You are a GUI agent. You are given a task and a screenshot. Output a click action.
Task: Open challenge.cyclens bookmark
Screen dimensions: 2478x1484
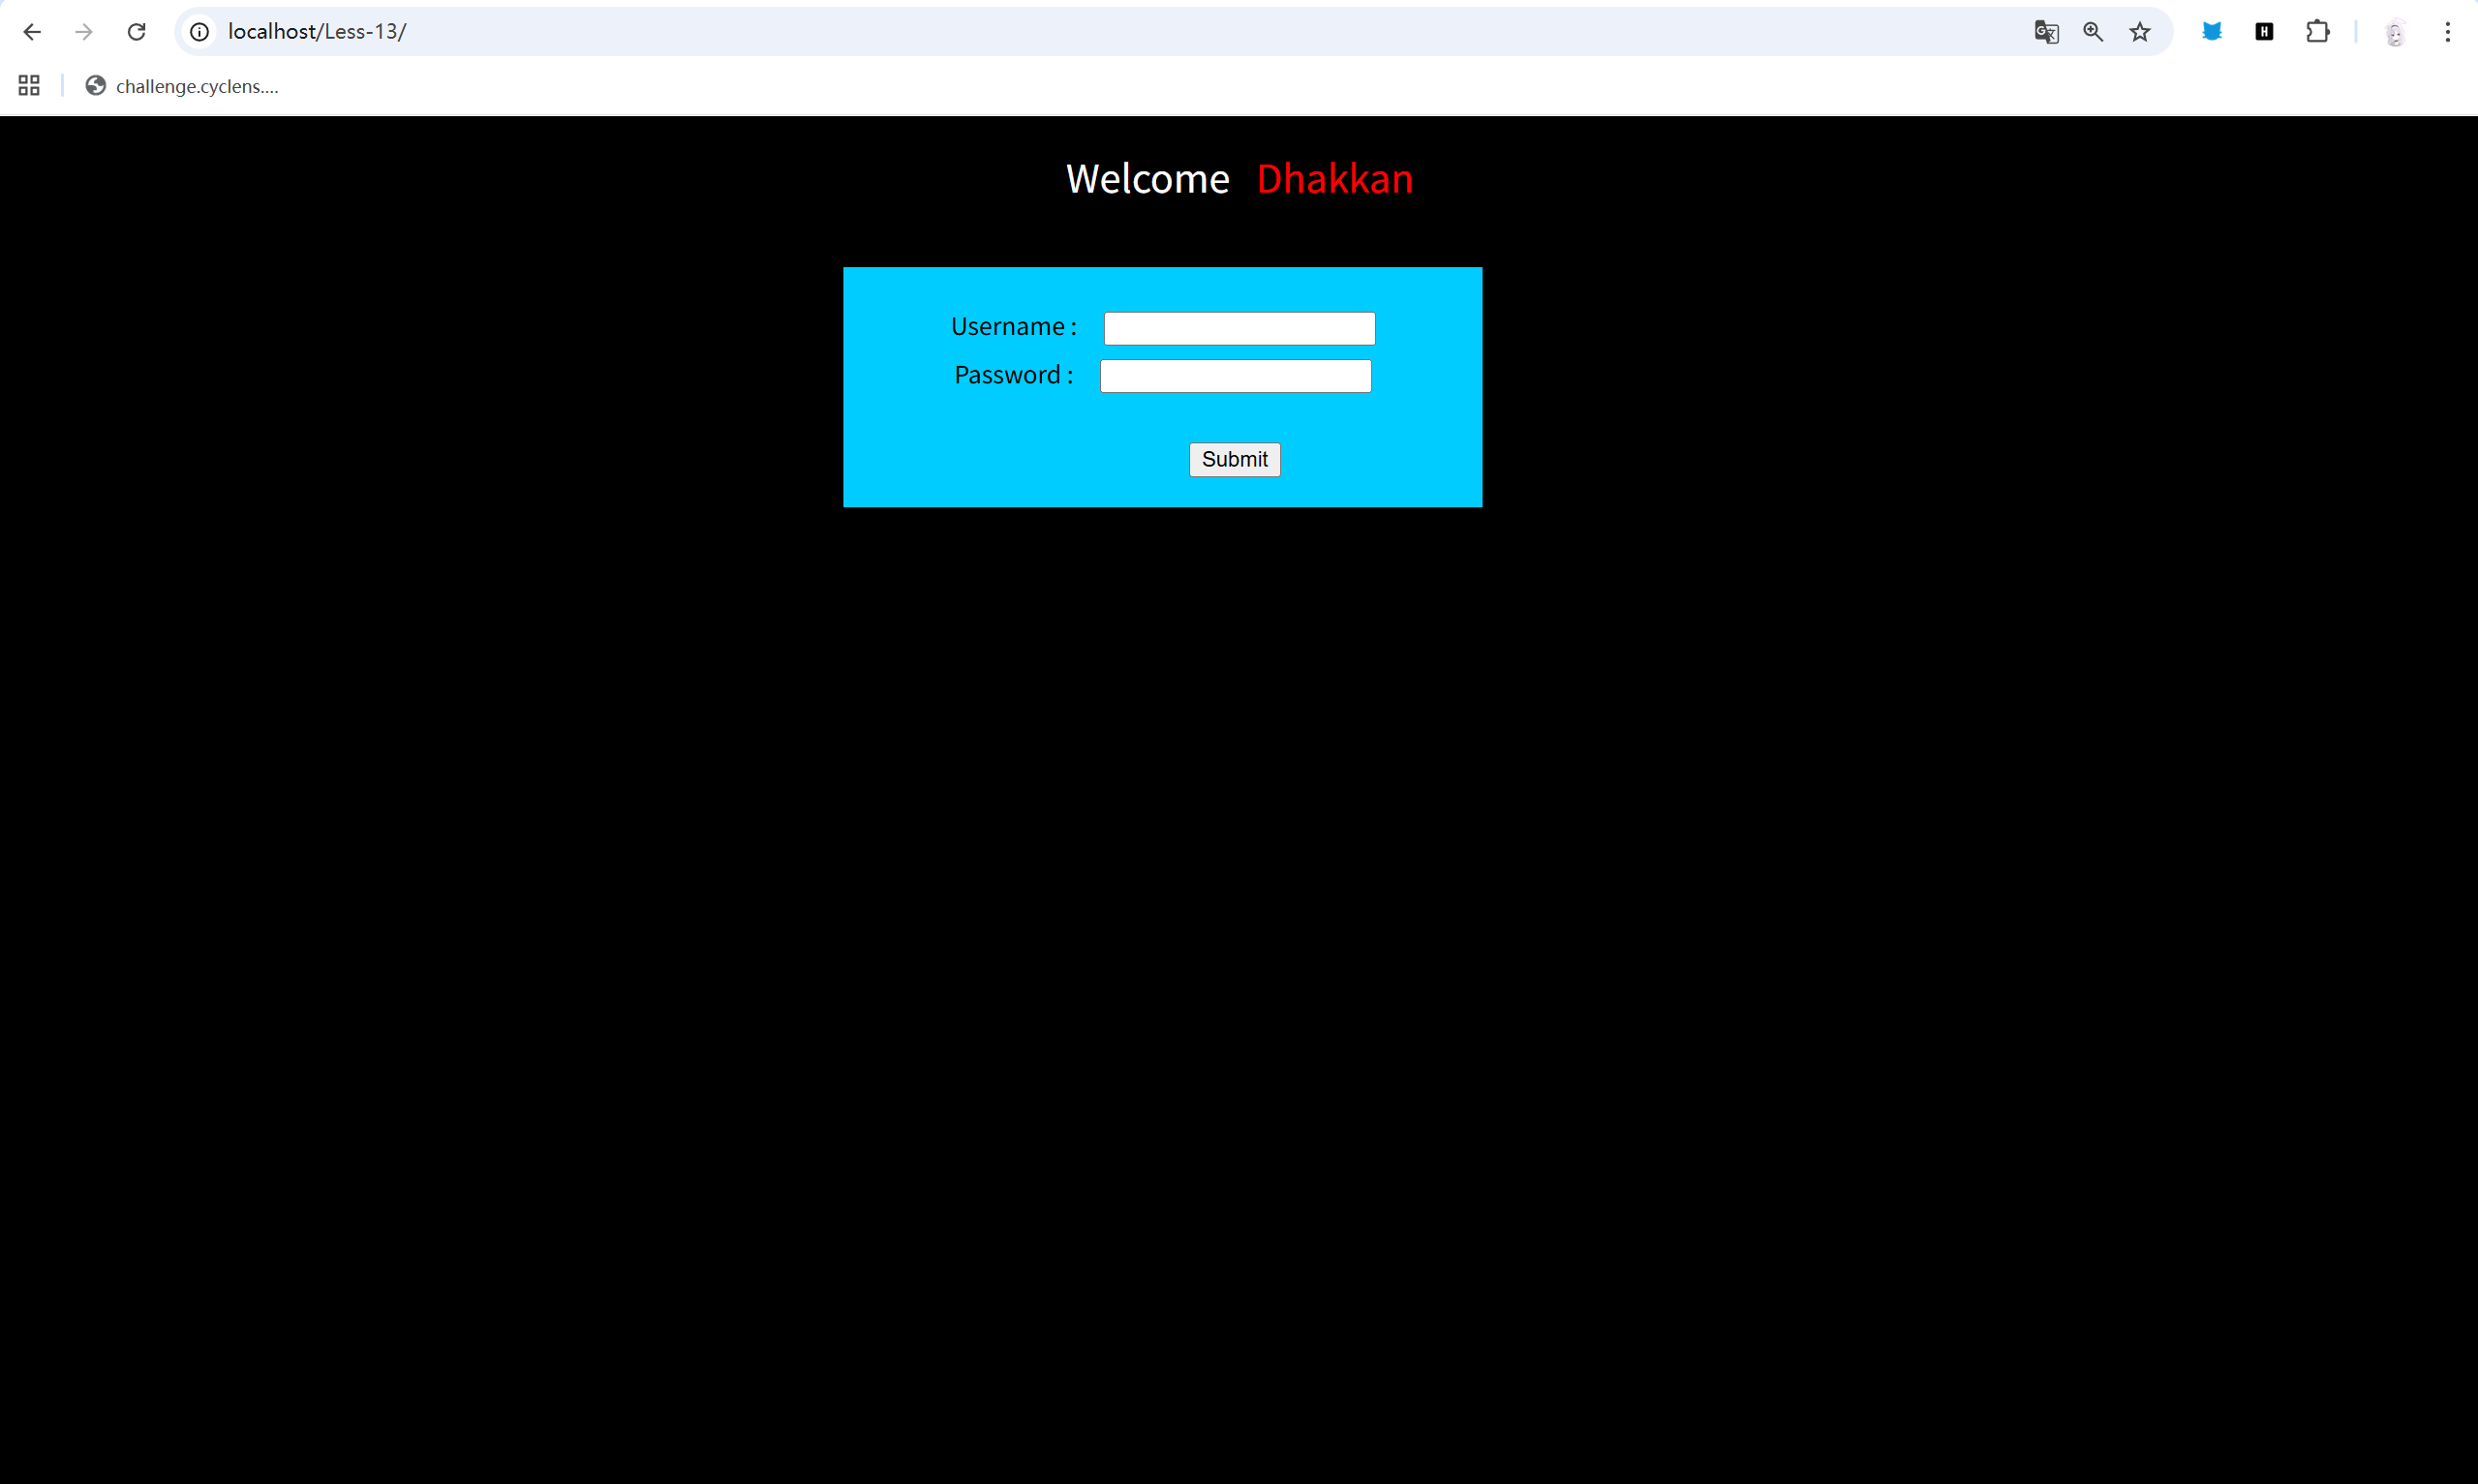click(182, 86)
